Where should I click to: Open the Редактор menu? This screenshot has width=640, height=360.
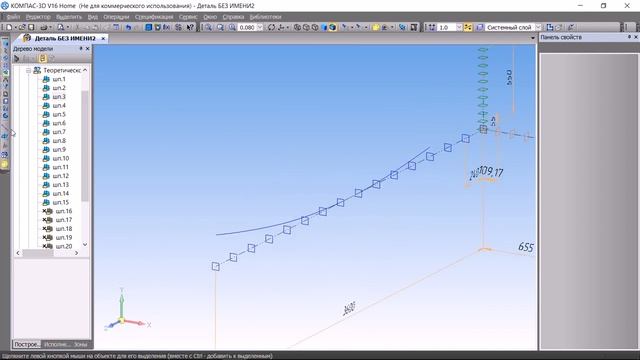(x=38, y=17)
